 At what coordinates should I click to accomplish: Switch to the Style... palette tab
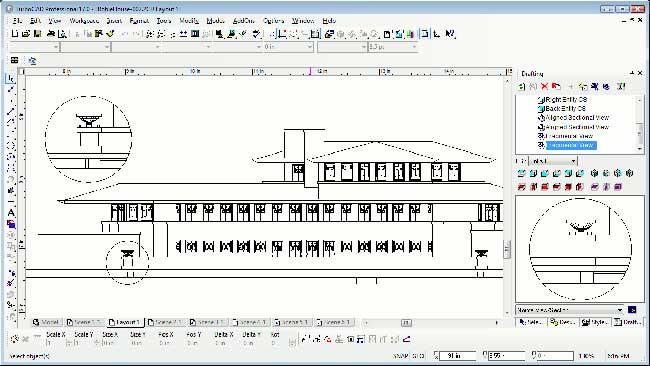point(595,322)
